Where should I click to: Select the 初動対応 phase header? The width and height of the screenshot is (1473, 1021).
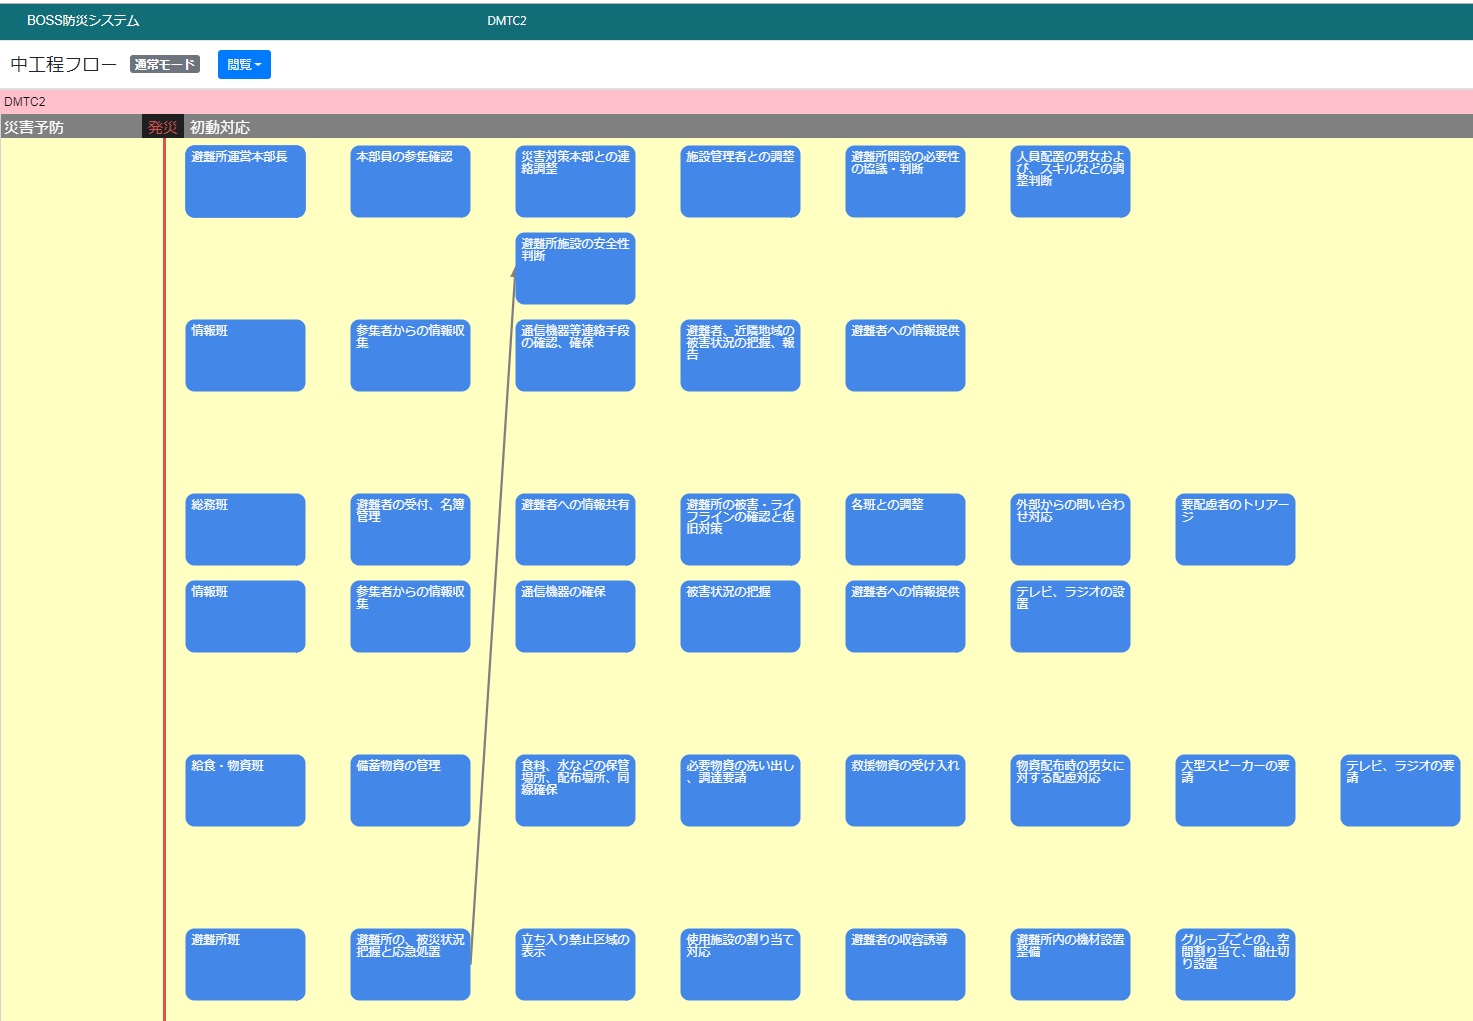click(x=220, y=128)
